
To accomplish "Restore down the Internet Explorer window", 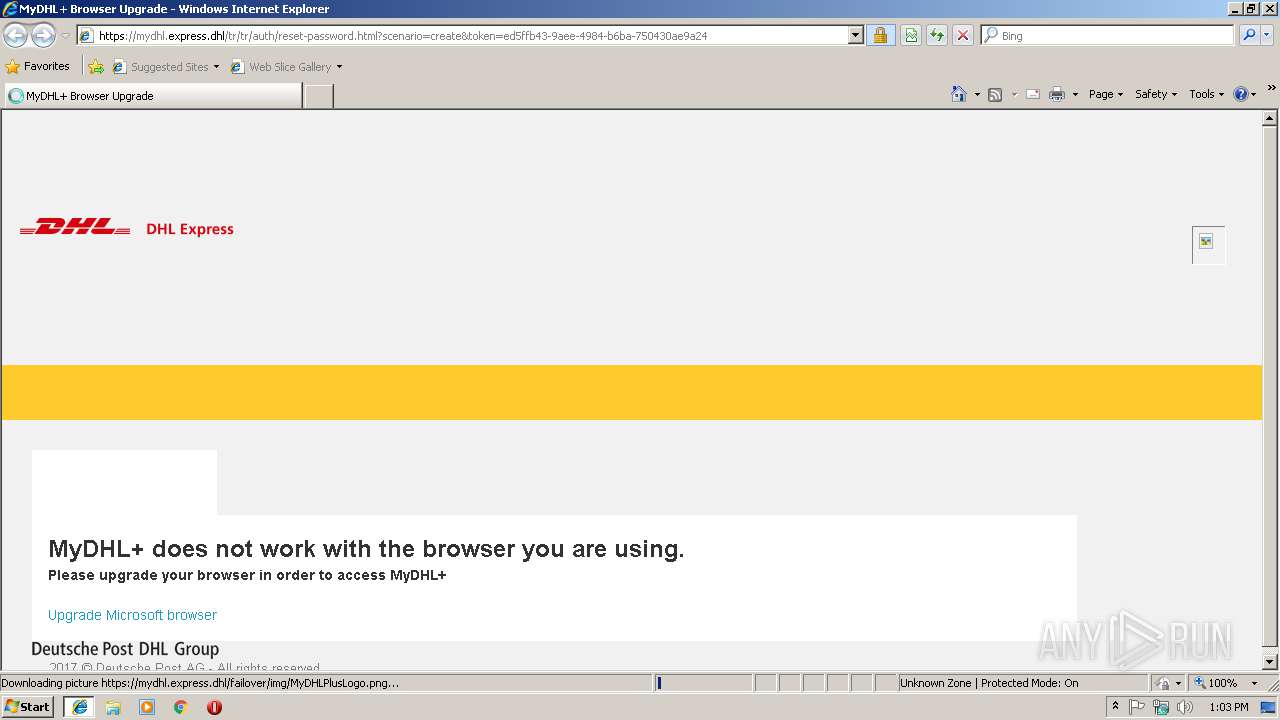I will tap(1251, 8).
